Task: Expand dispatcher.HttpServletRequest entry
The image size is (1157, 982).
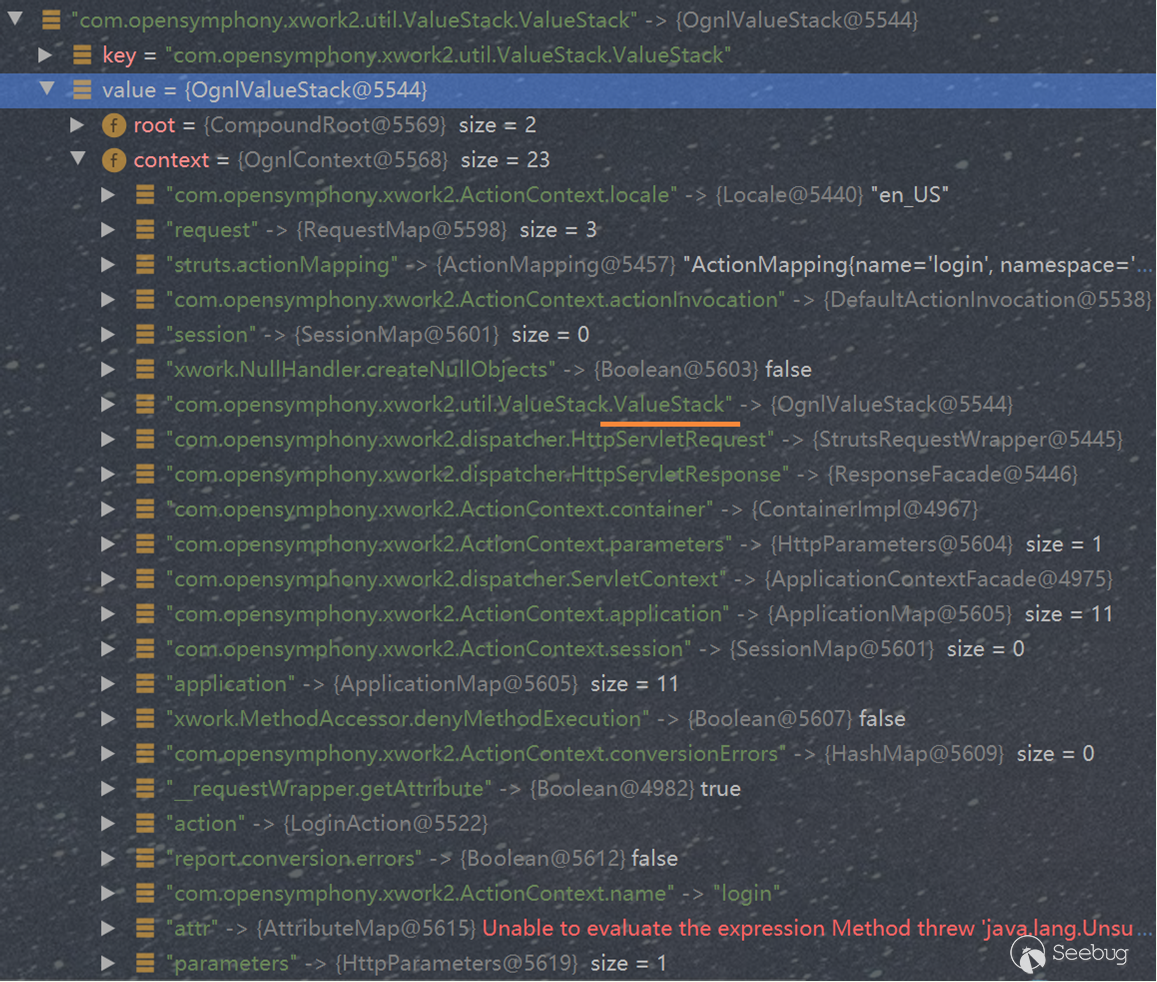Action: [108, 439]
